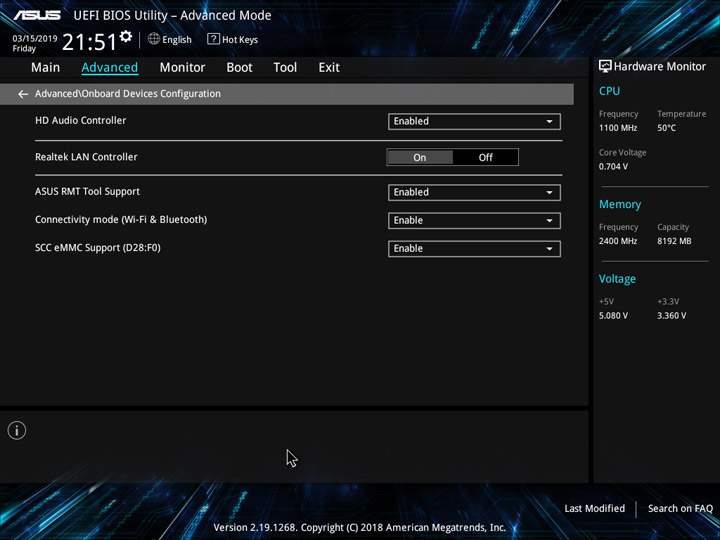Screen dimensions: 720x540
Task: Click Last Modified button
Action: pos(594,508)
